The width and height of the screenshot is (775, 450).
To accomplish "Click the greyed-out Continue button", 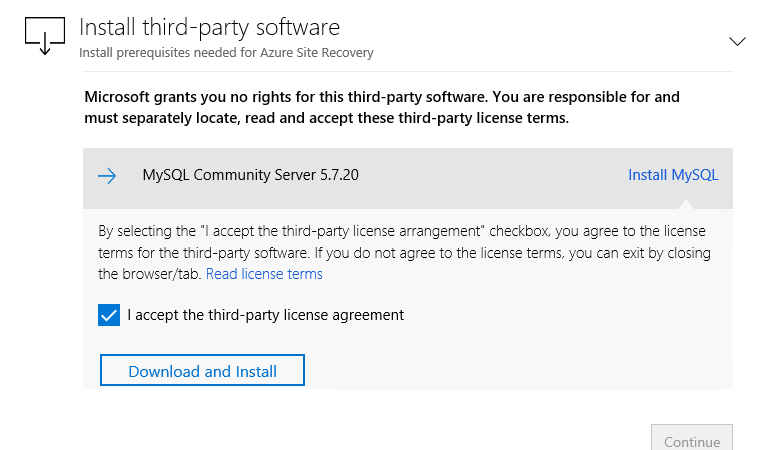I will click(691, 437).
